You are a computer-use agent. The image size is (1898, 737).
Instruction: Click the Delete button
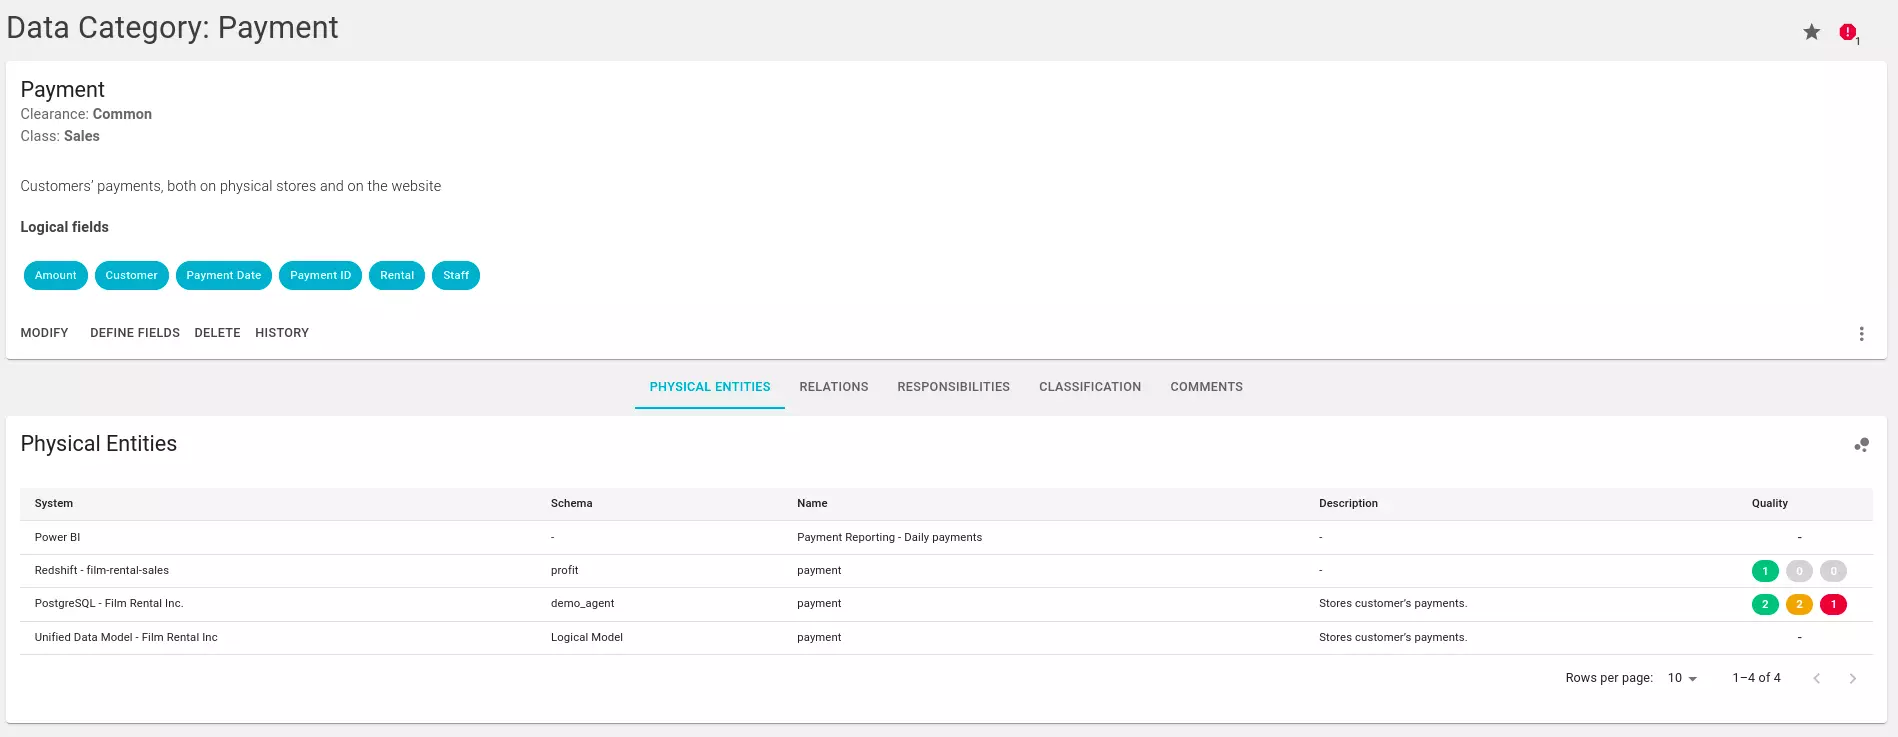(217, 333)
